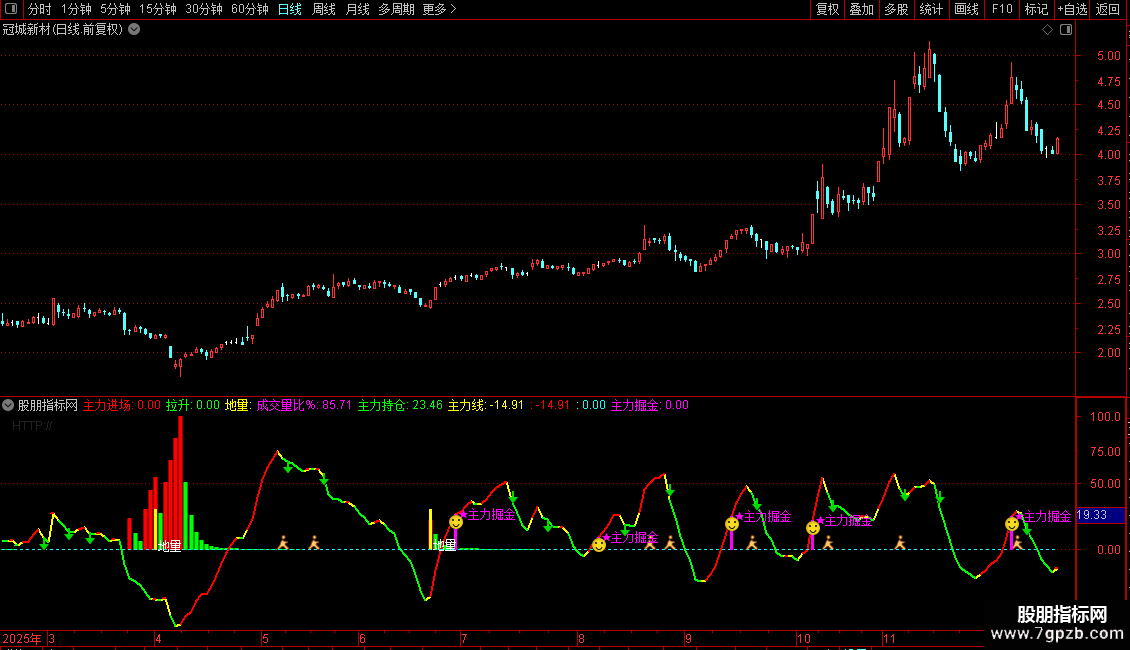
Task: Click month 4 on the time axis
Action: pyautogui.click(x=158, y=638)
